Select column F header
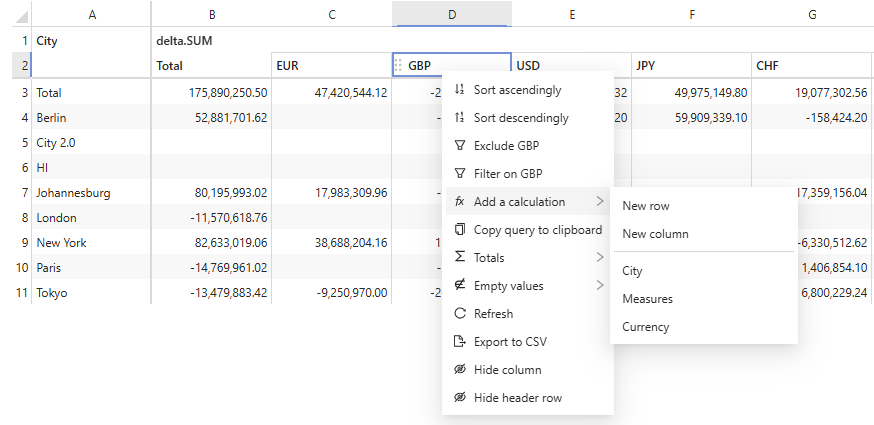This screenshot has height=425, width=874. (692, 15)
